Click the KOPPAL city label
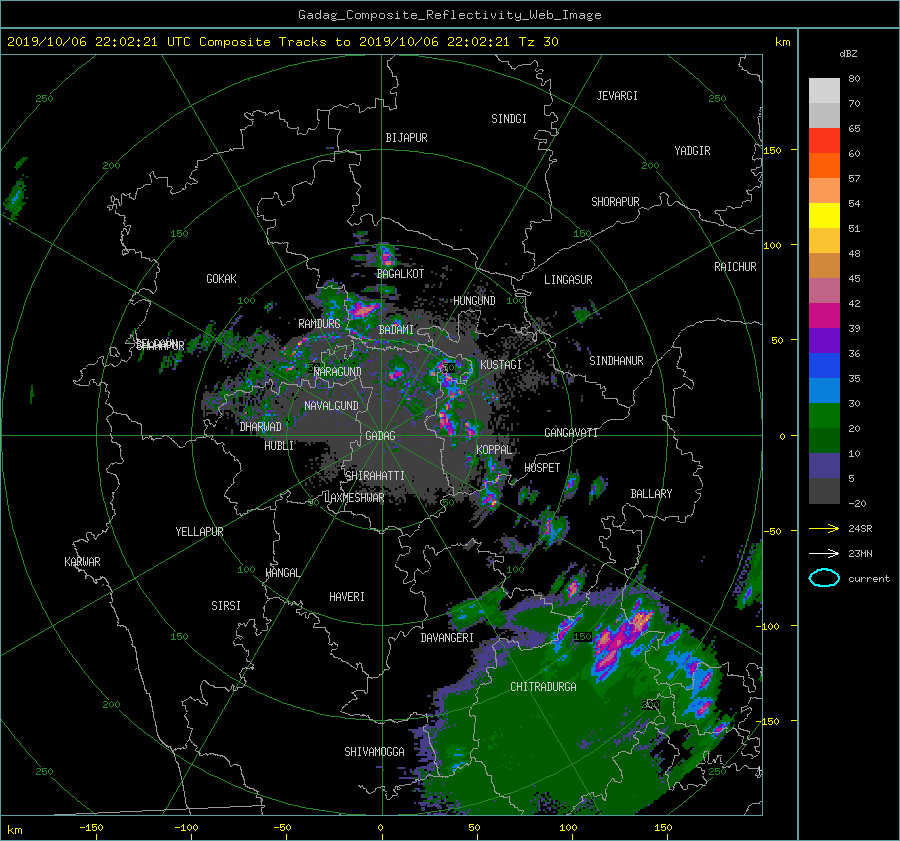 tap(494, 450)
